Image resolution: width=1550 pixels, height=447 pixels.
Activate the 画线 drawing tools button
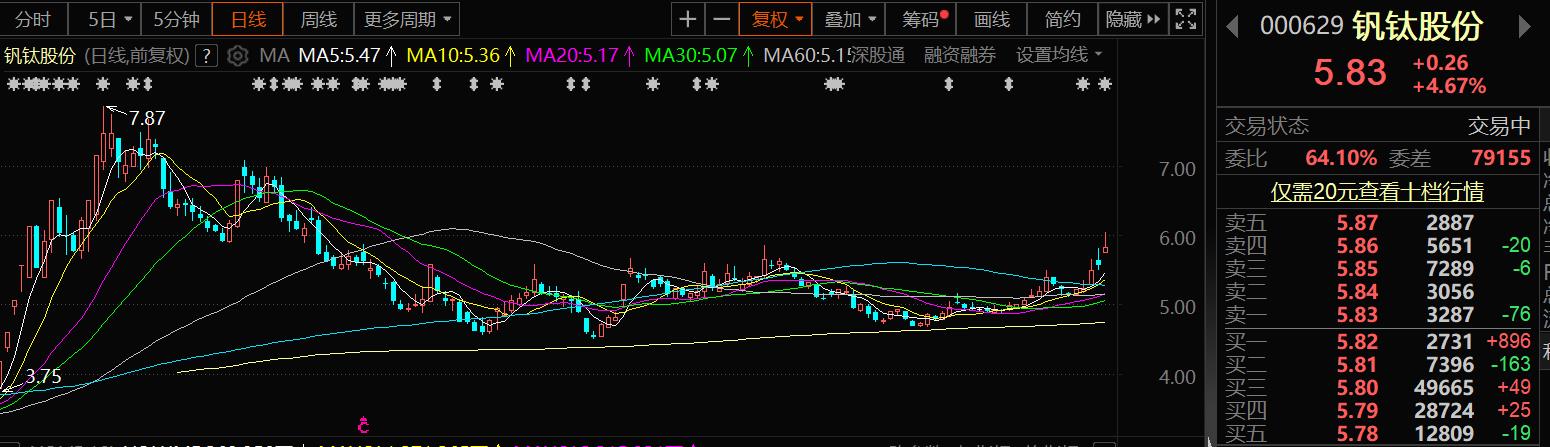click(x=992, y=19)
